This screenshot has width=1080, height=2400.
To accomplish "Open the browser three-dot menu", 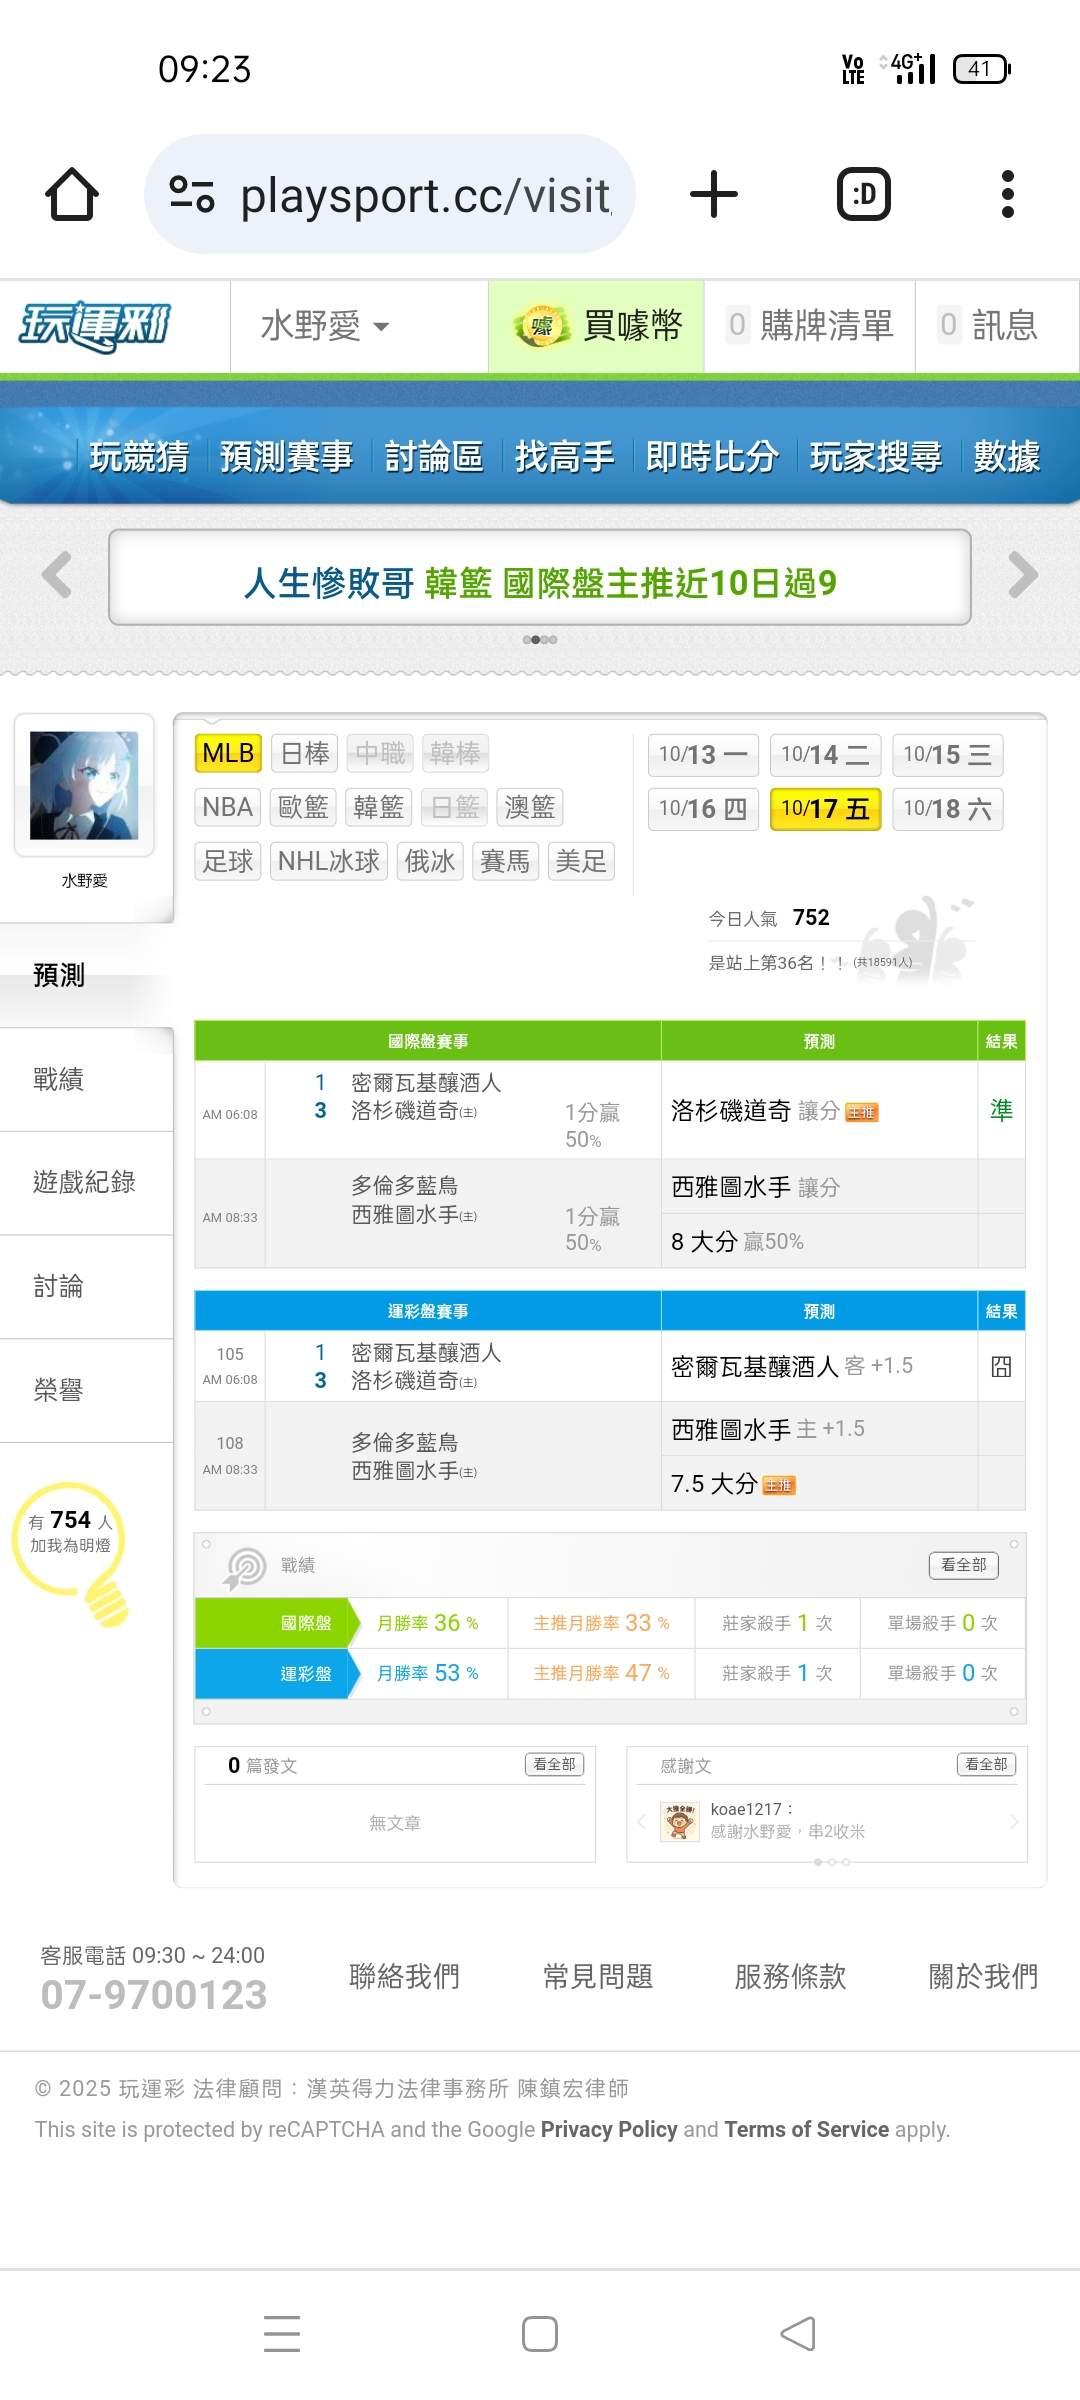I will [1007, 194].
